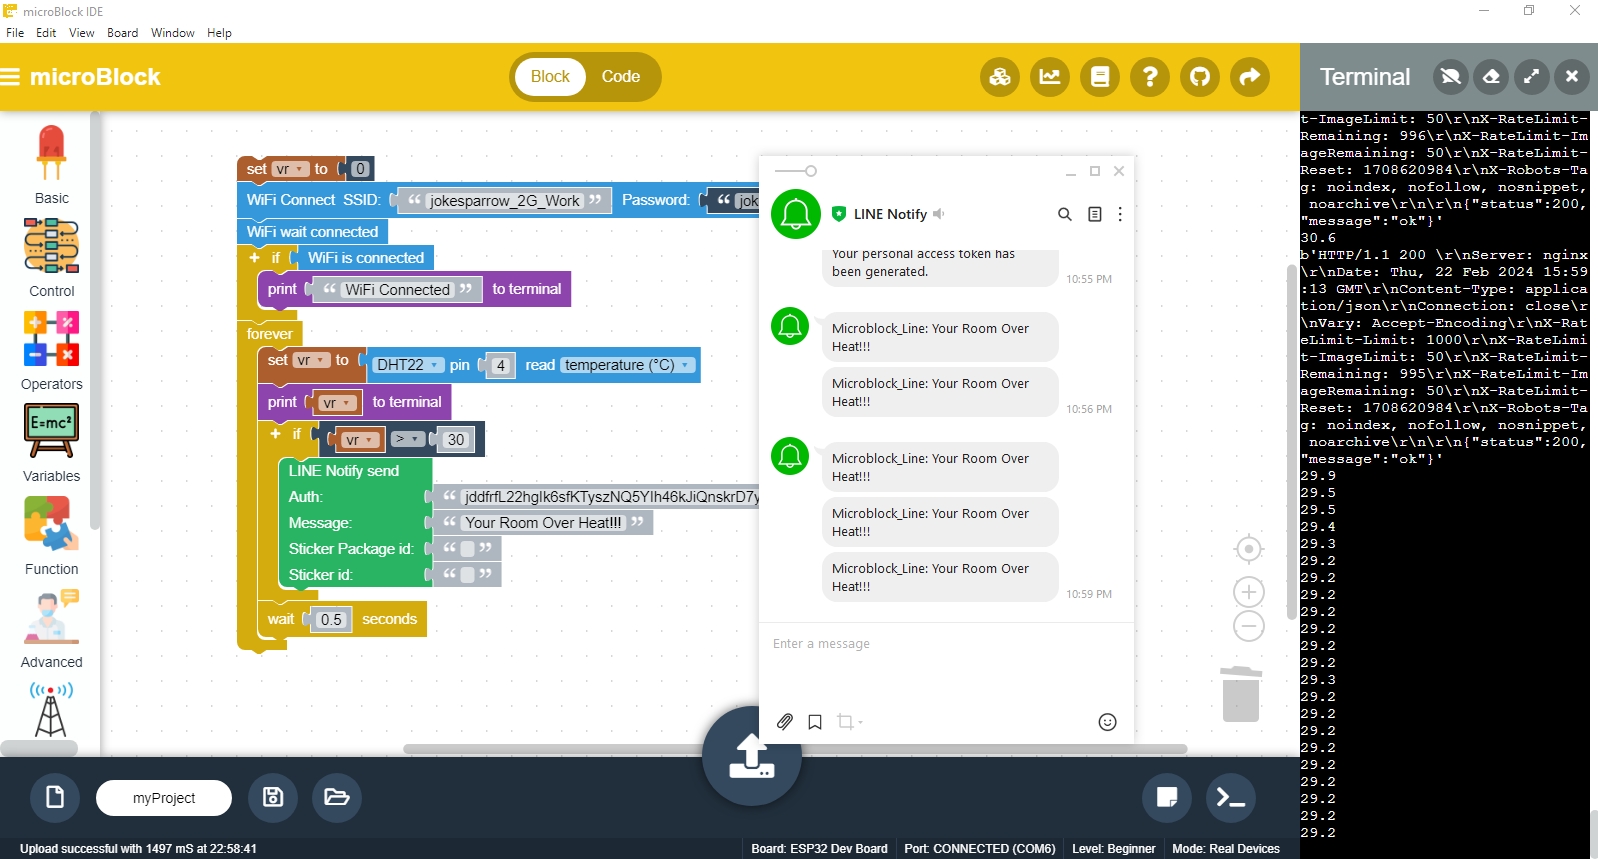
Task: Open vr dropdown in set-to-DHT22 block
Action: click(310, 360)
